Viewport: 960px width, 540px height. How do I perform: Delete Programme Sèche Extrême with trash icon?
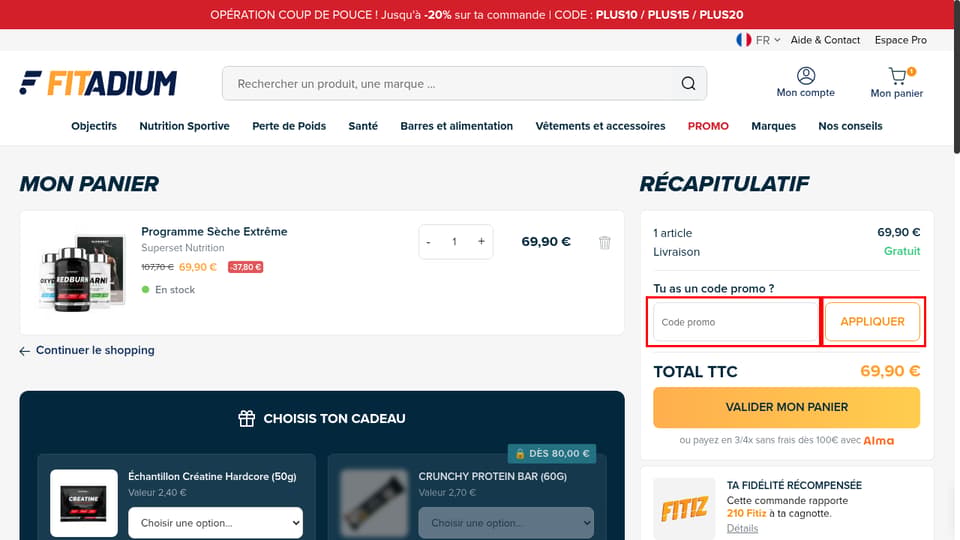point(605,242)
